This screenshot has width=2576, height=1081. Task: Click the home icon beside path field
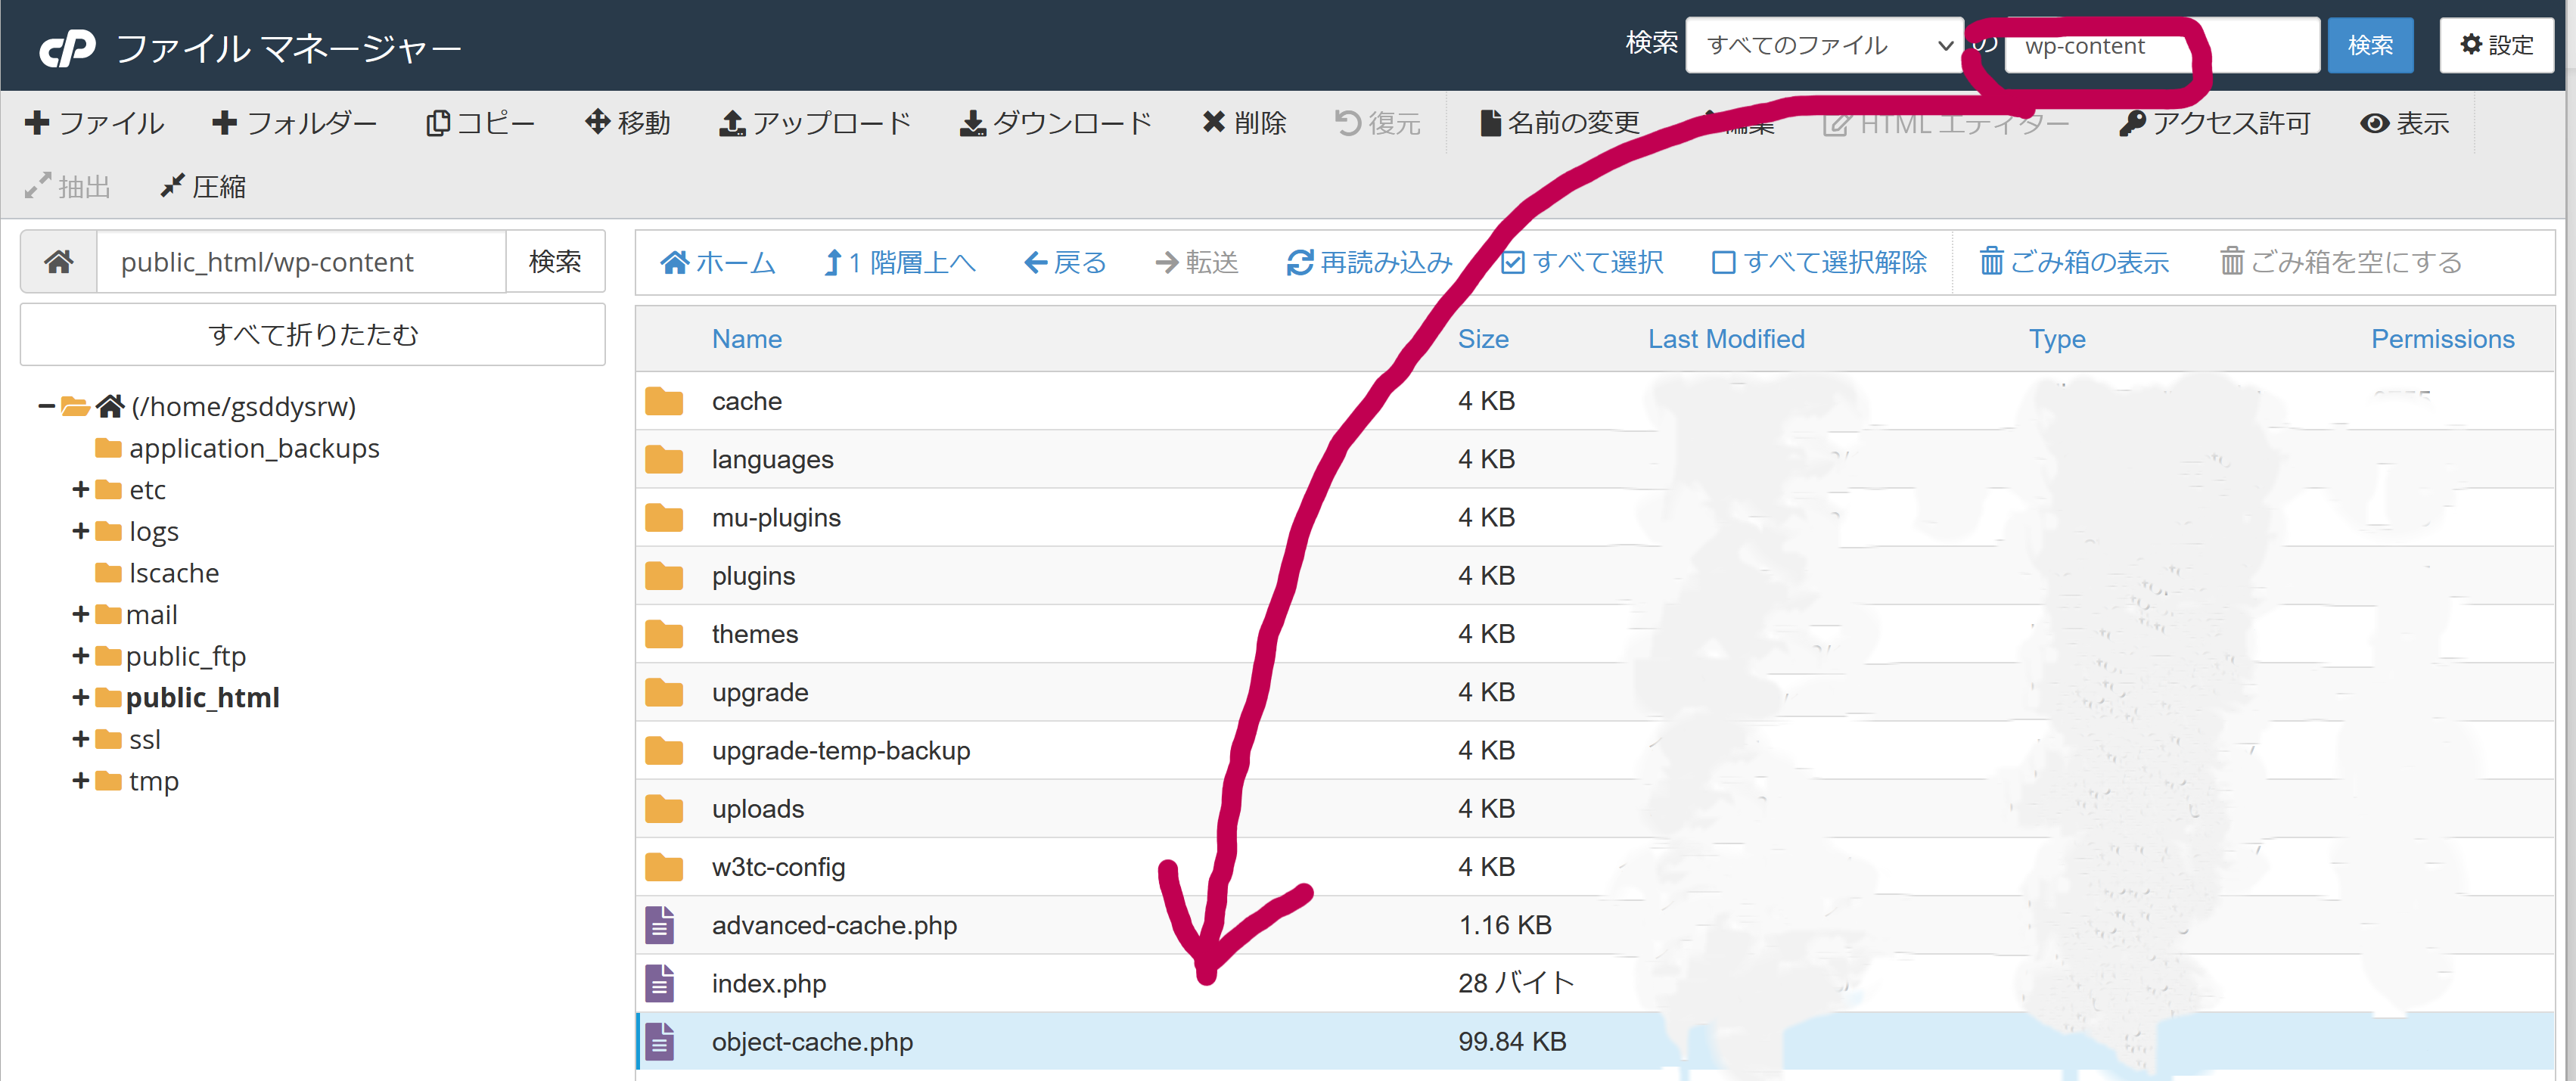[x=59, y=262]
